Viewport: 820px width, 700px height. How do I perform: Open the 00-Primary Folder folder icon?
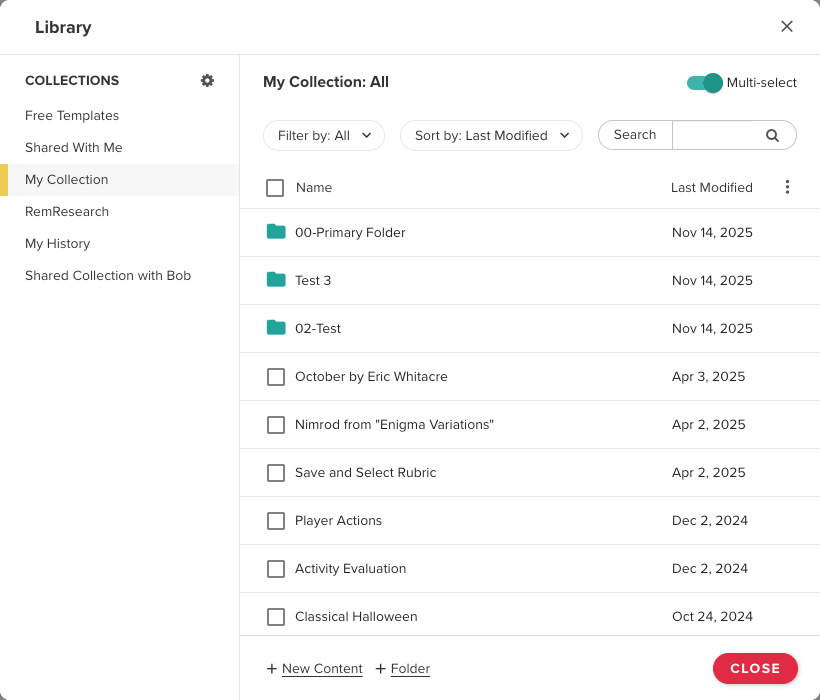[x=276, y=232]
